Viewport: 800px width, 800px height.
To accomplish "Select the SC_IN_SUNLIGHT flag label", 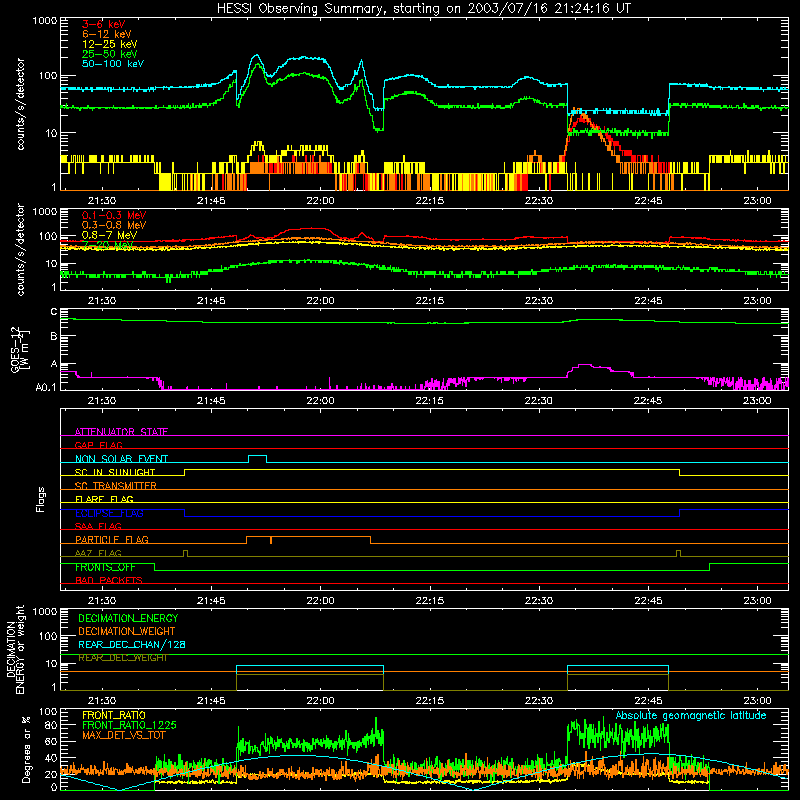I will click(115, 472).
